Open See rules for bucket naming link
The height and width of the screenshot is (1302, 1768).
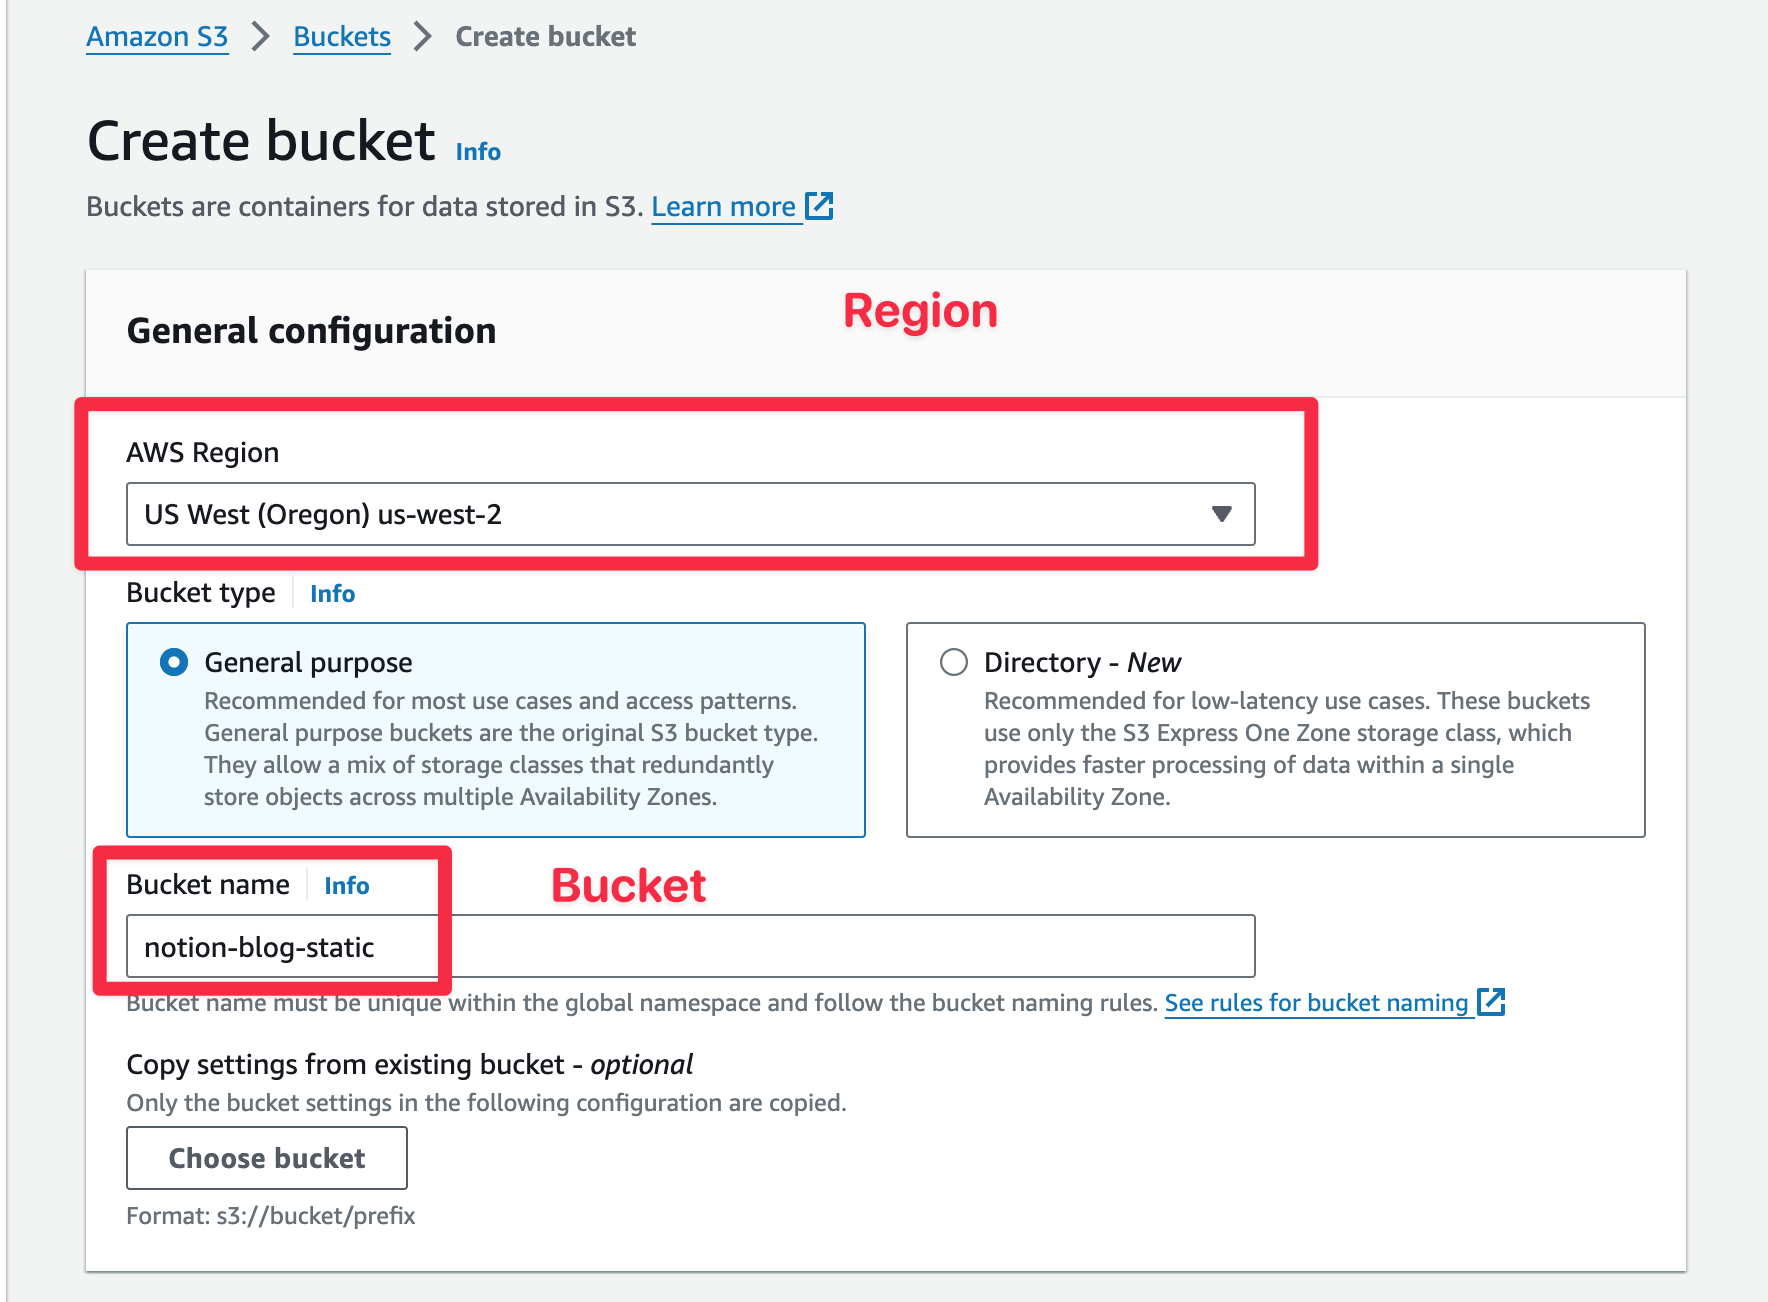(1316, 1003)
